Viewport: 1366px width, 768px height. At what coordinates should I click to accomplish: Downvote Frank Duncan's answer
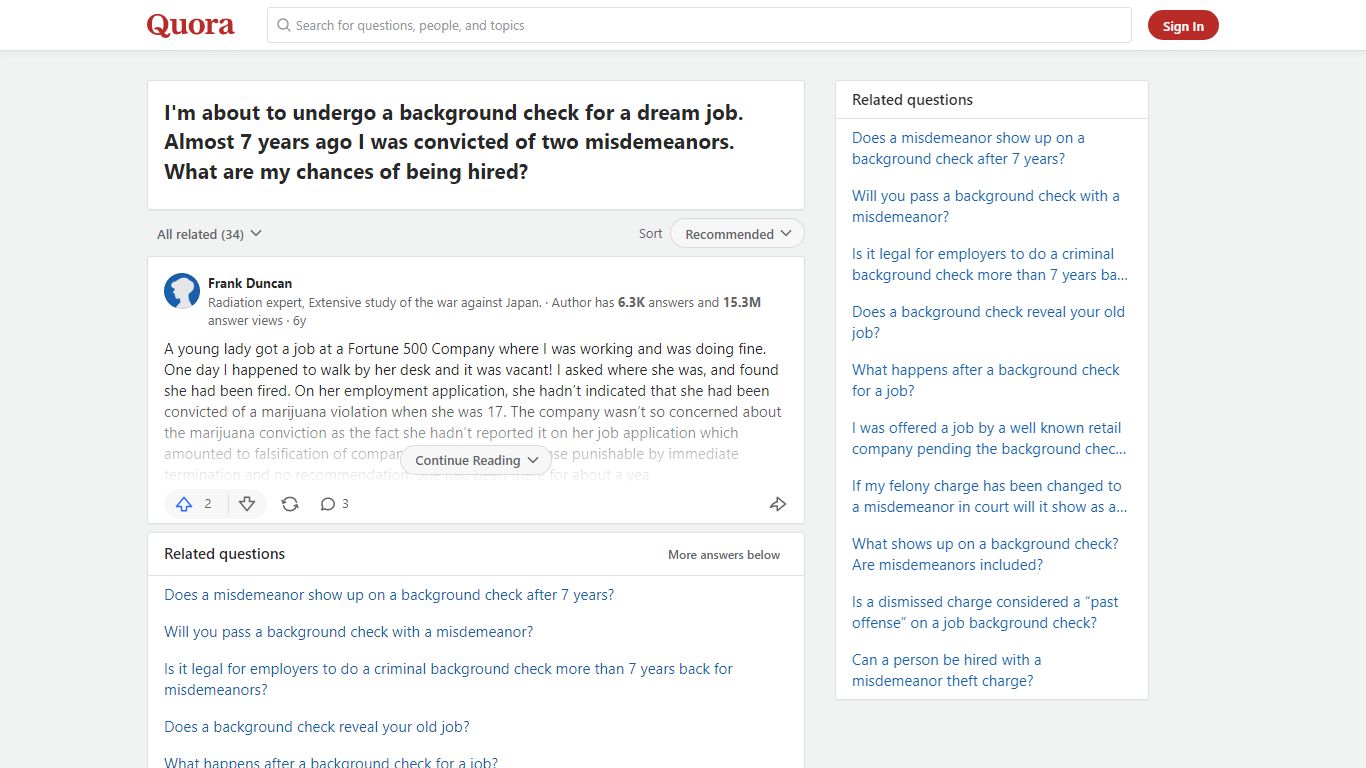[247, 504]
